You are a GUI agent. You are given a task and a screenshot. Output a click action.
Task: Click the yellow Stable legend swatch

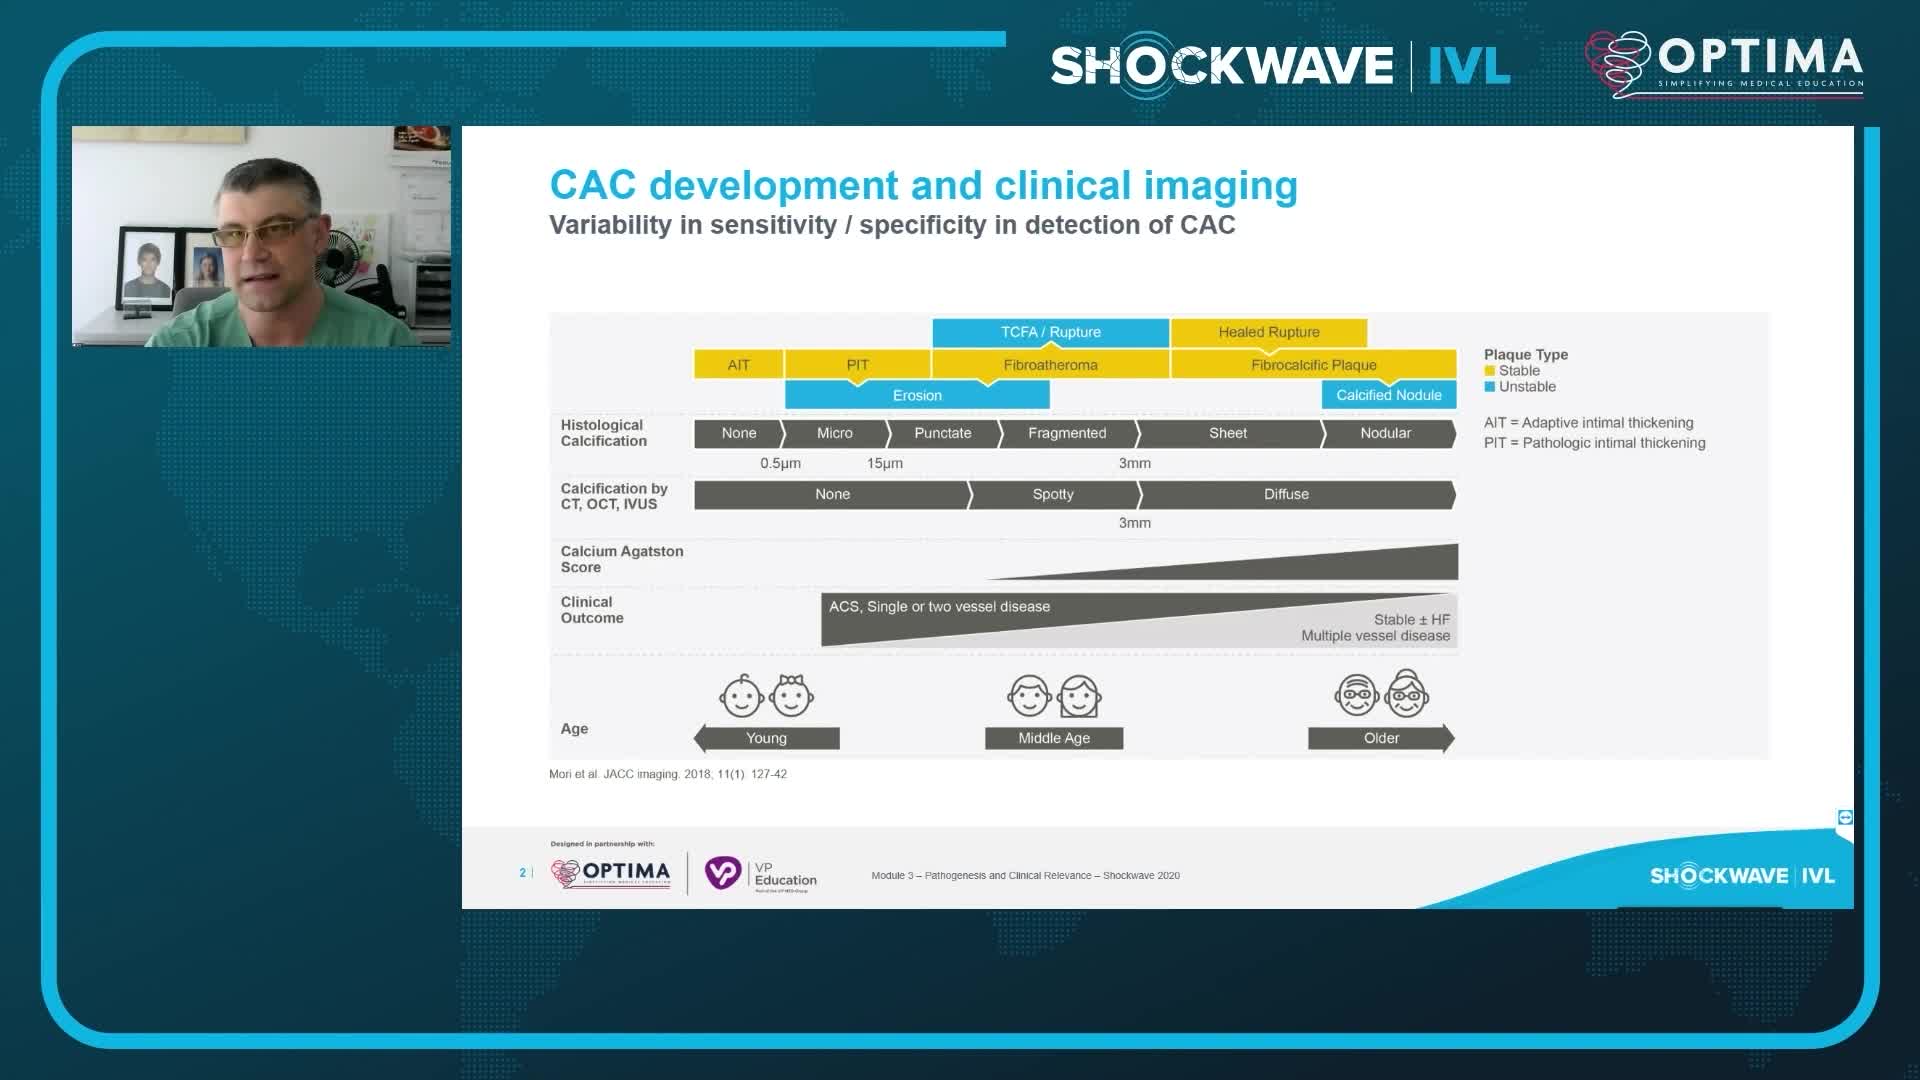coord(1489,371)
